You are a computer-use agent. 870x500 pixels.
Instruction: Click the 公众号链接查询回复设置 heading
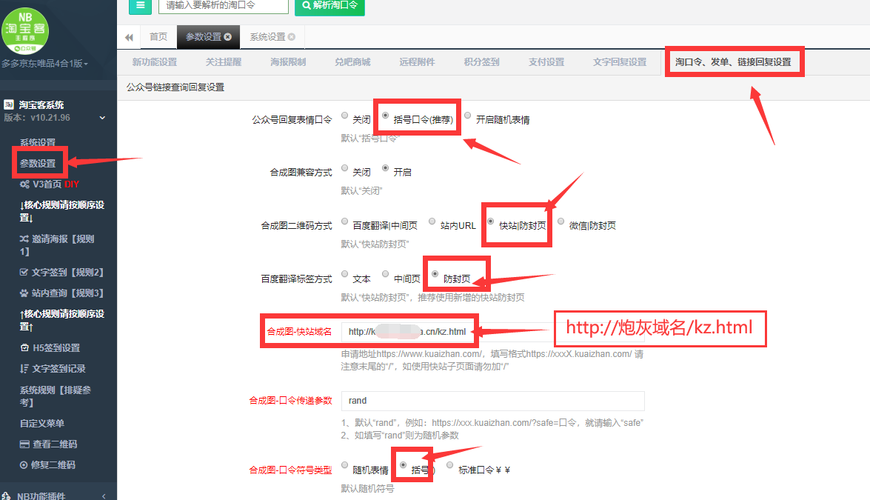tap(175, 87)
